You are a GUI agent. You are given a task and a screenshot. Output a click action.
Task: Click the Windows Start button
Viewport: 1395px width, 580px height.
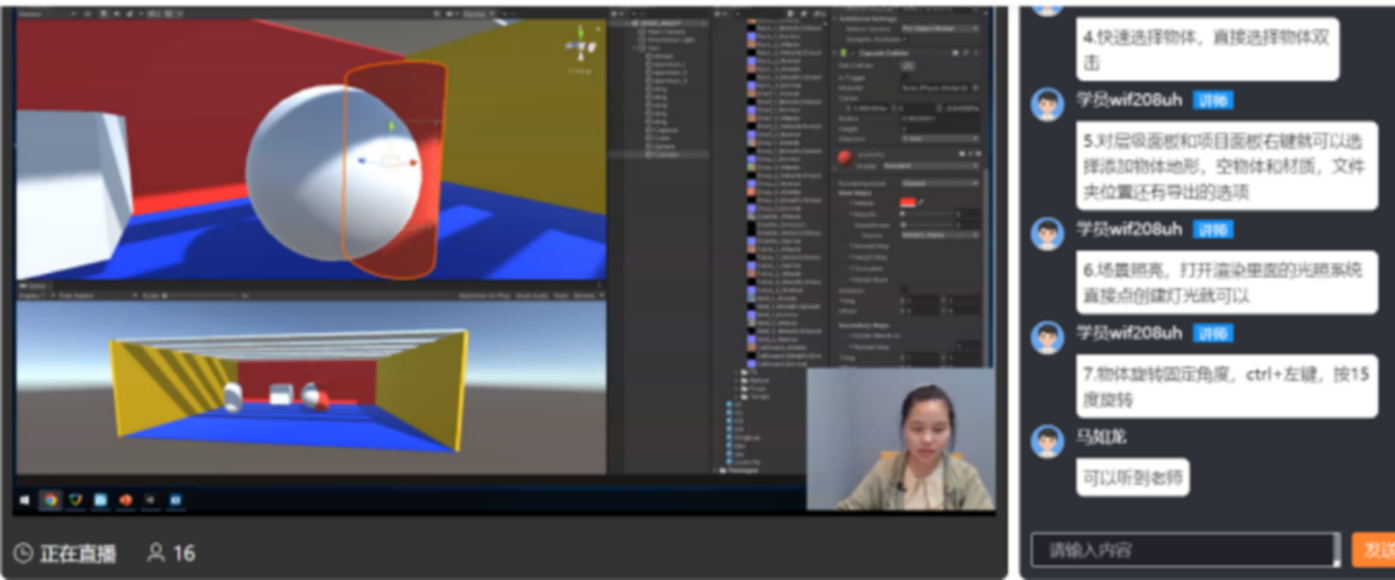[x=25, y=499]
